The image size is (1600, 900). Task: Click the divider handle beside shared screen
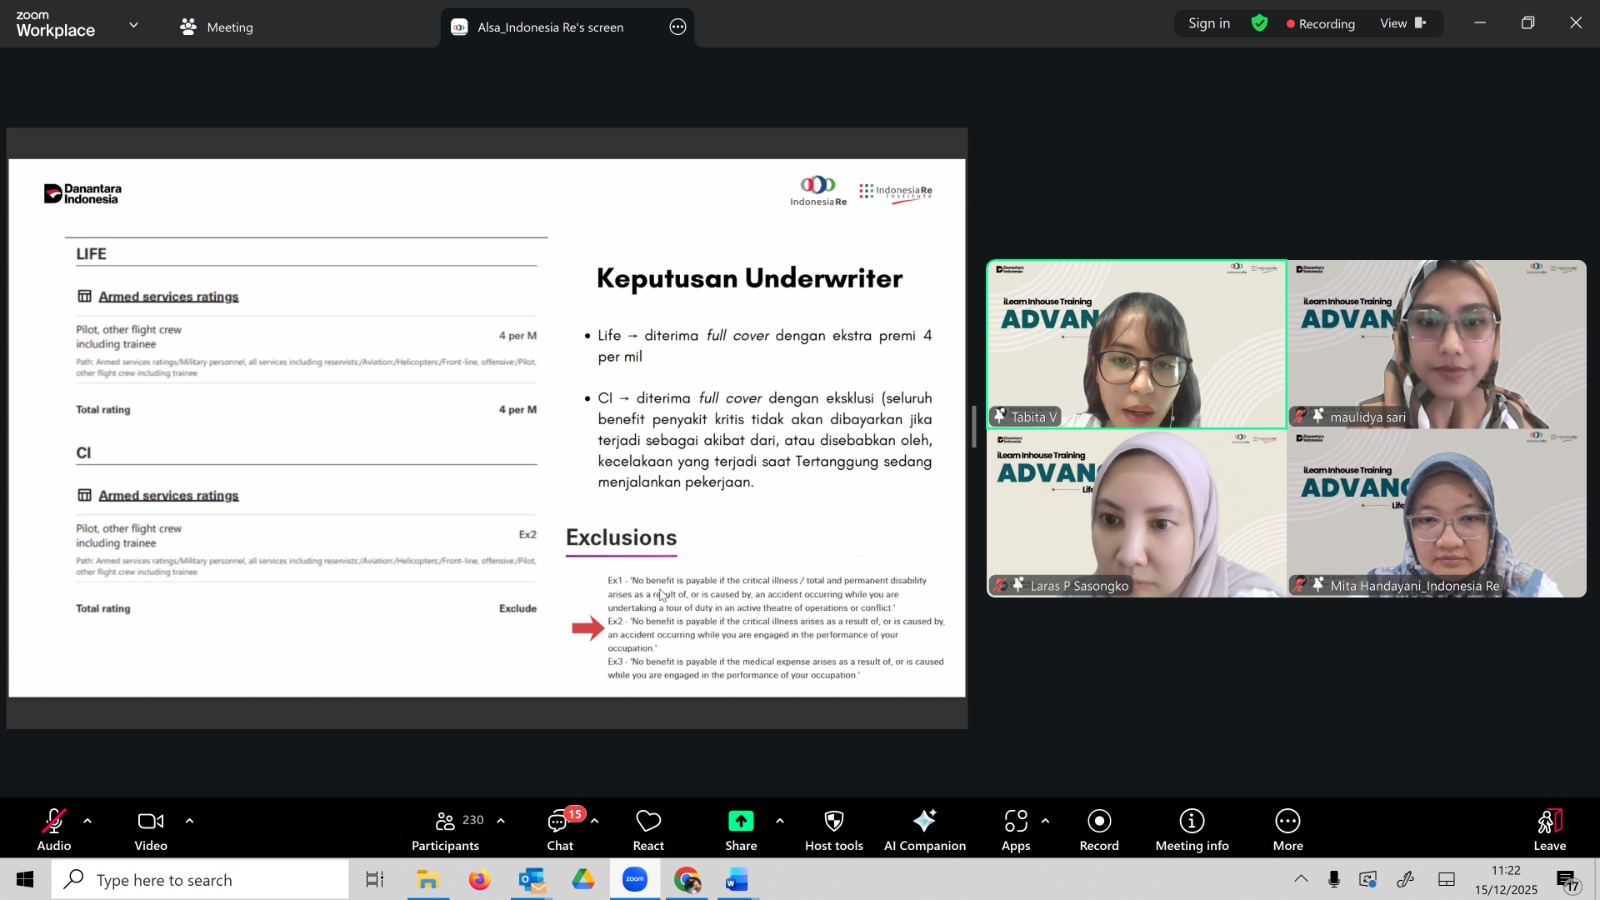click(974, 427)
